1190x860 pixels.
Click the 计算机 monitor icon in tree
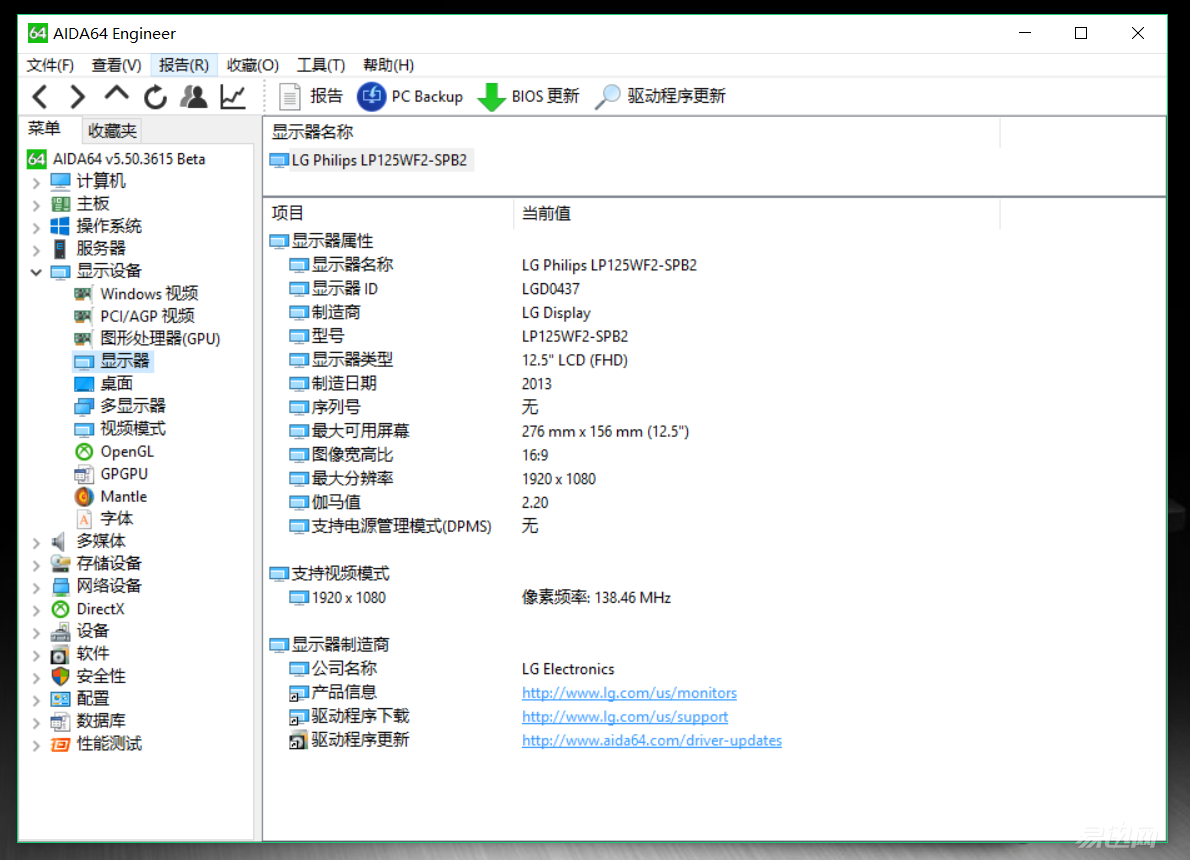click(x=60, y=181)
